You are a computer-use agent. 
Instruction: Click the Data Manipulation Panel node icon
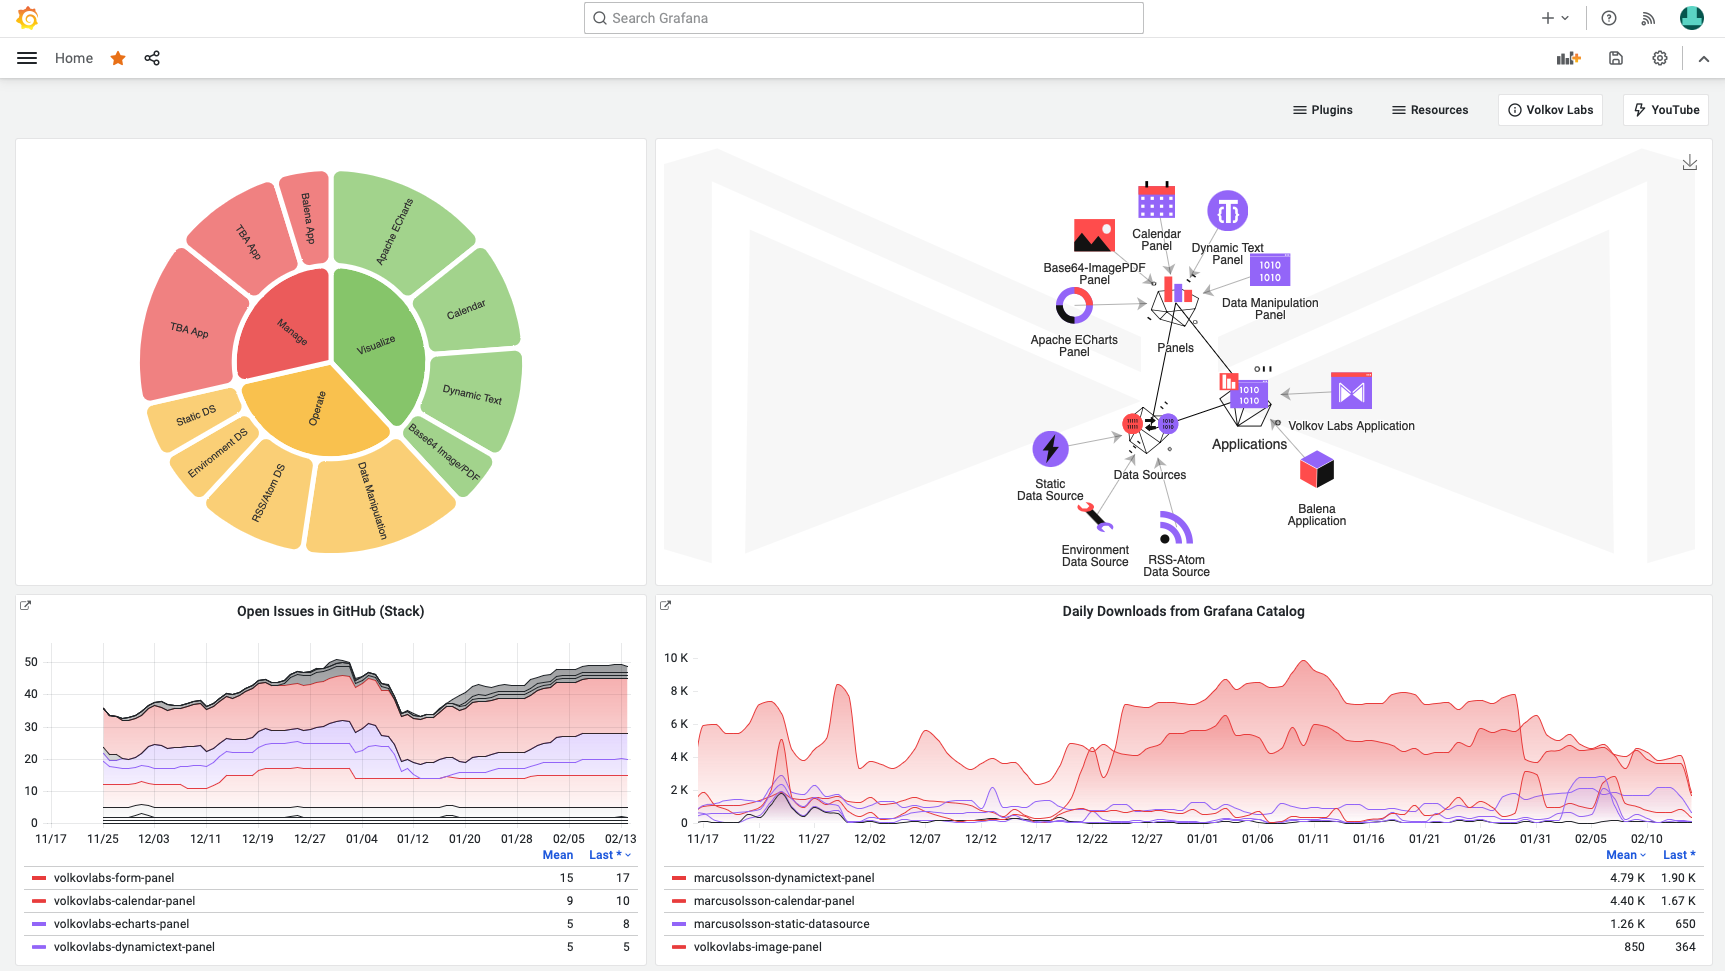pos(1270,270)
